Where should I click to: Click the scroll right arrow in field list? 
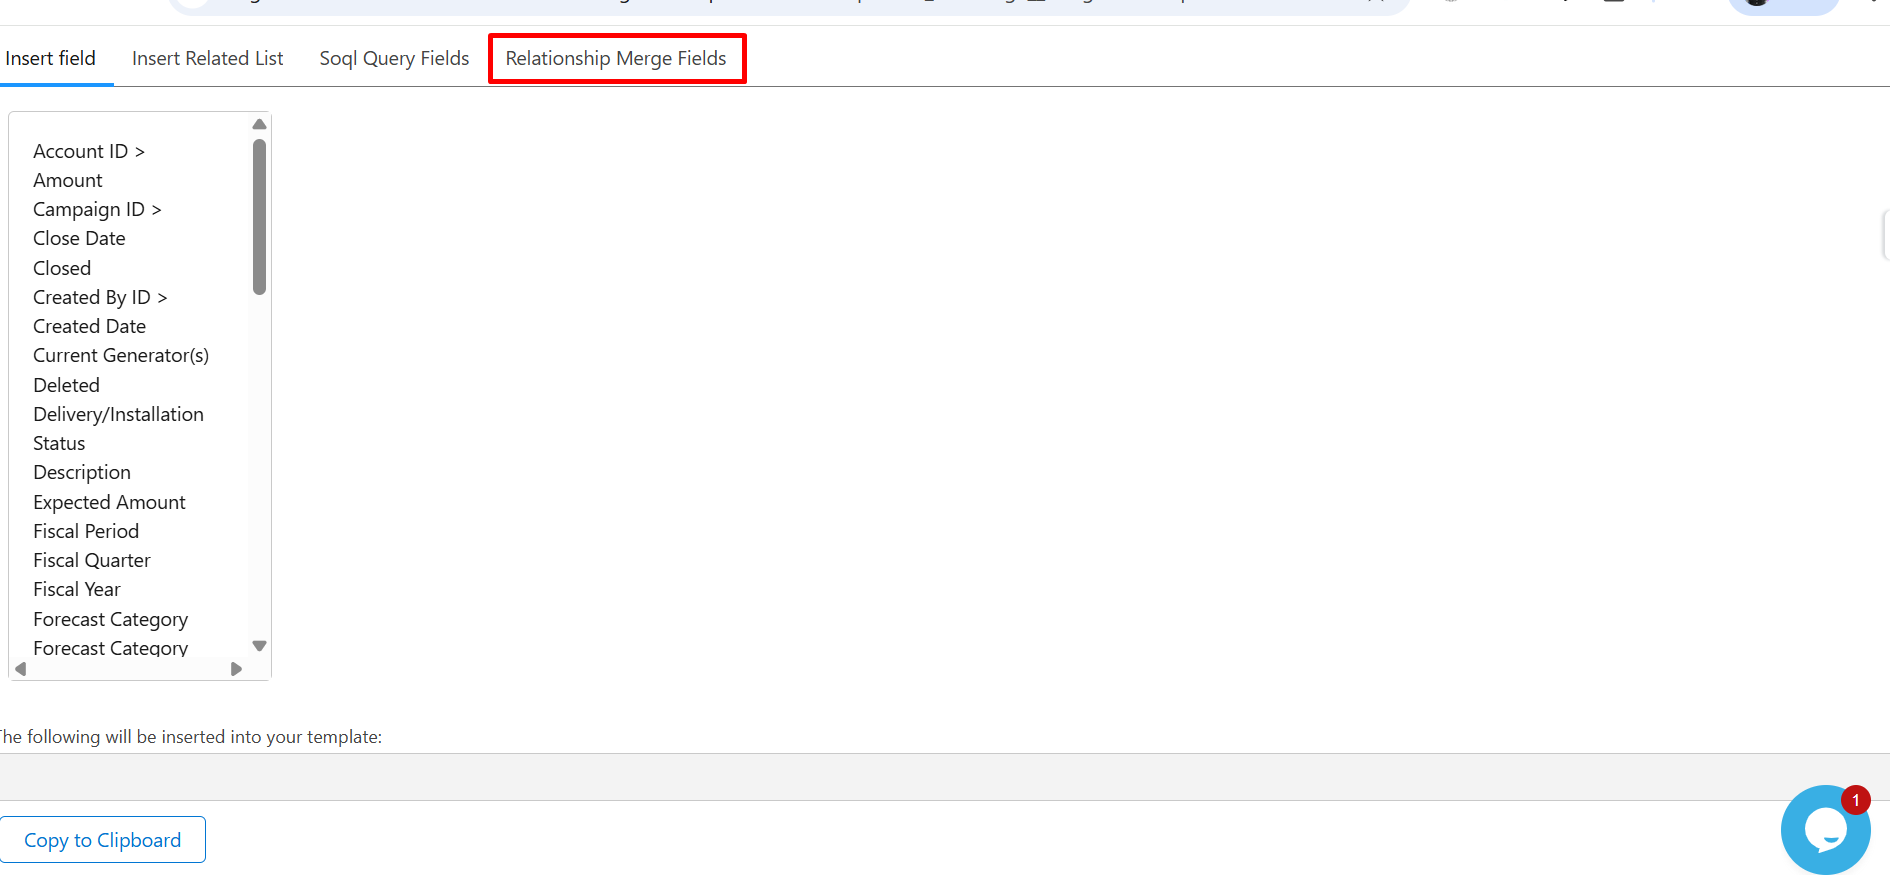click(x=236, y=669)
